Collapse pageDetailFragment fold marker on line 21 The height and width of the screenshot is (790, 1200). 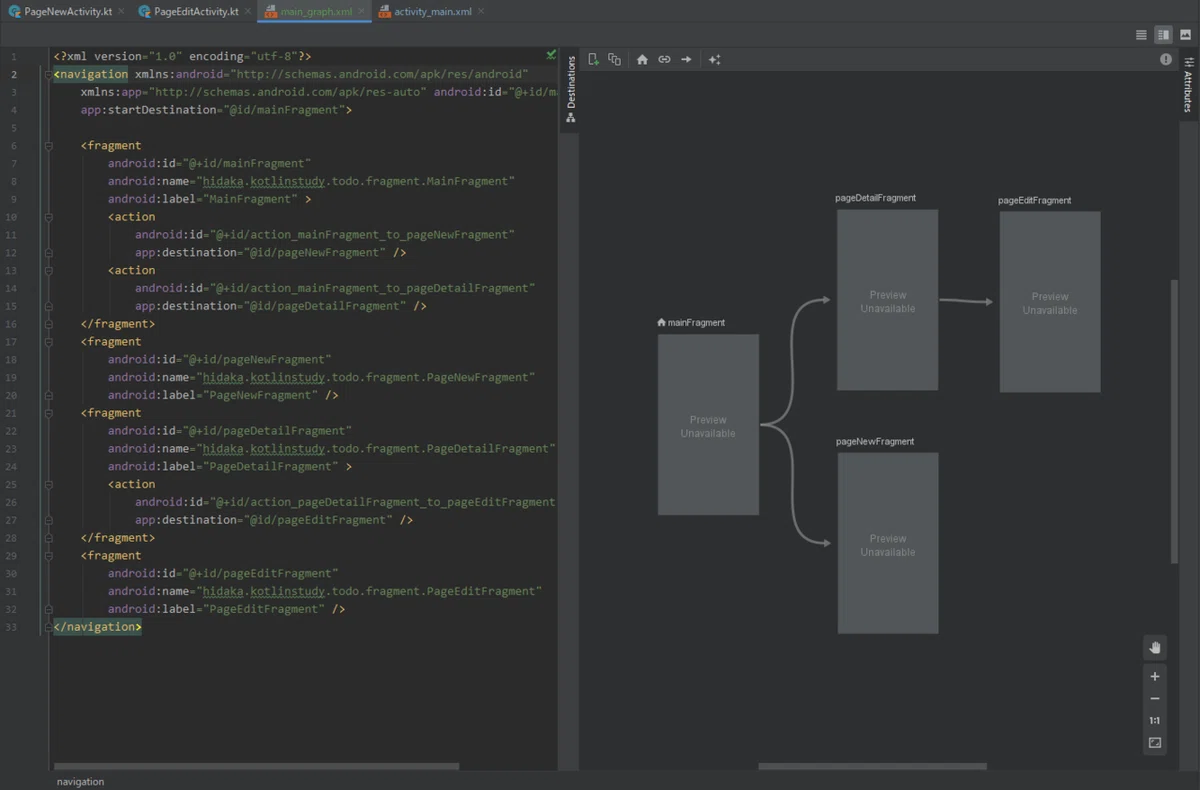[x=47, y=413]
